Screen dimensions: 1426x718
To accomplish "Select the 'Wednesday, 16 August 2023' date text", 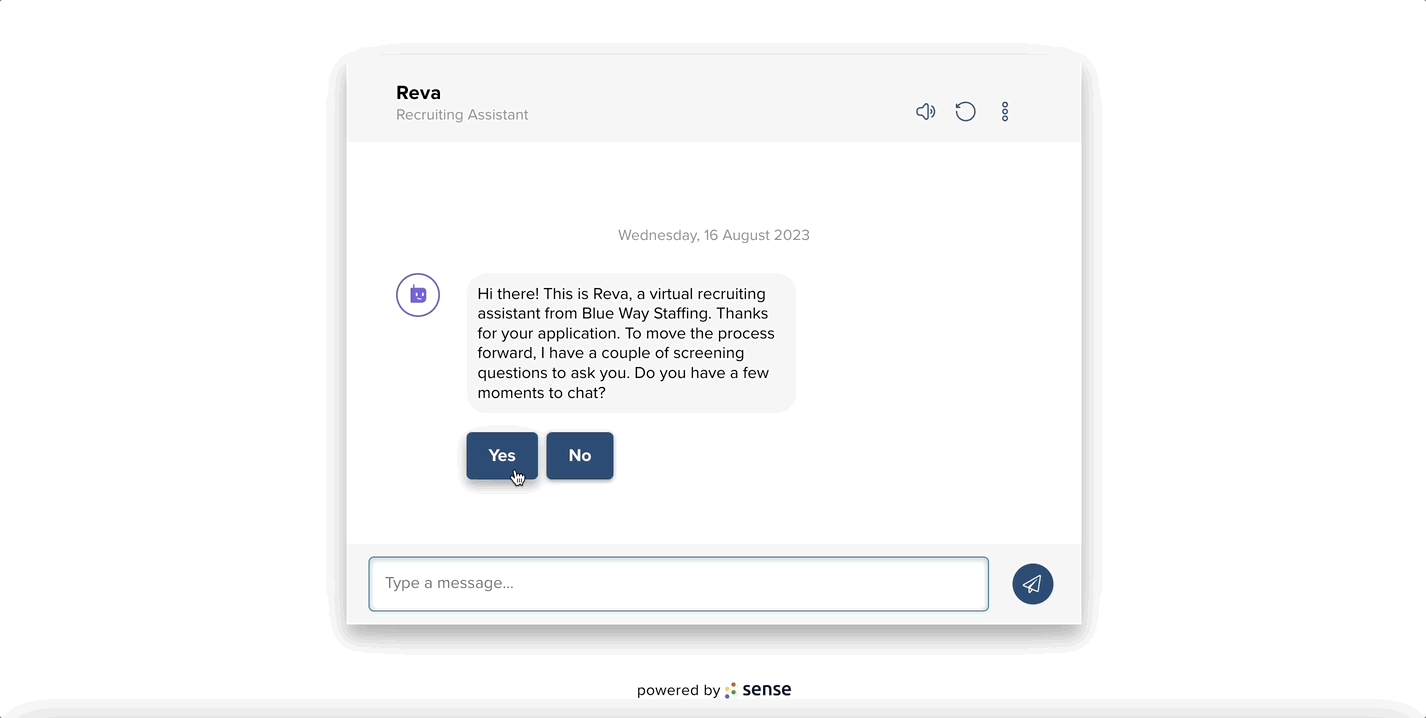I will click(714, 236).
